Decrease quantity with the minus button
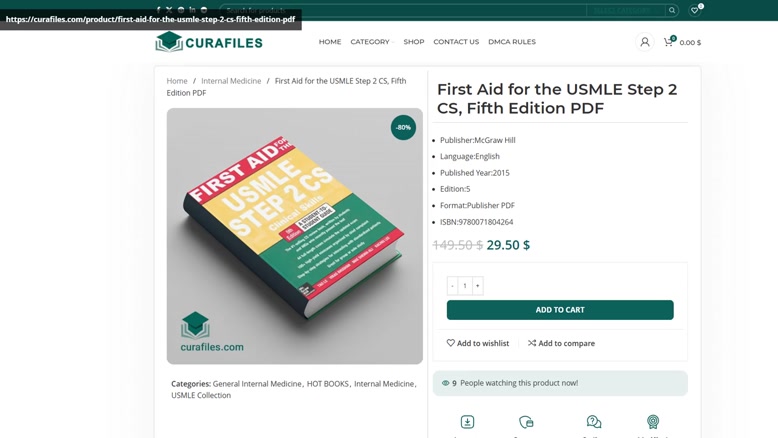This screenshot has width=778, height=438. pyautogui.click(x=452, y=286)
